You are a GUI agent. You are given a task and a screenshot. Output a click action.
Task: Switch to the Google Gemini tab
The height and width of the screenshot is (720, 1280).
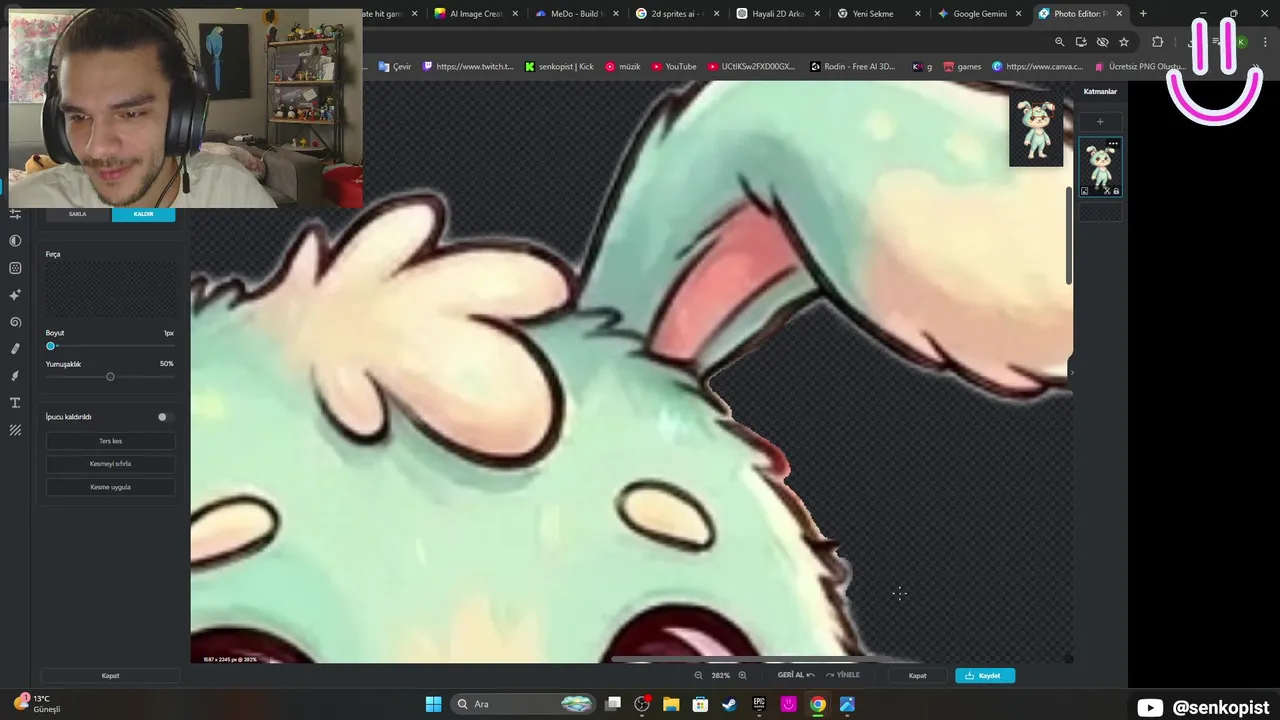click(x=980, y=14)
